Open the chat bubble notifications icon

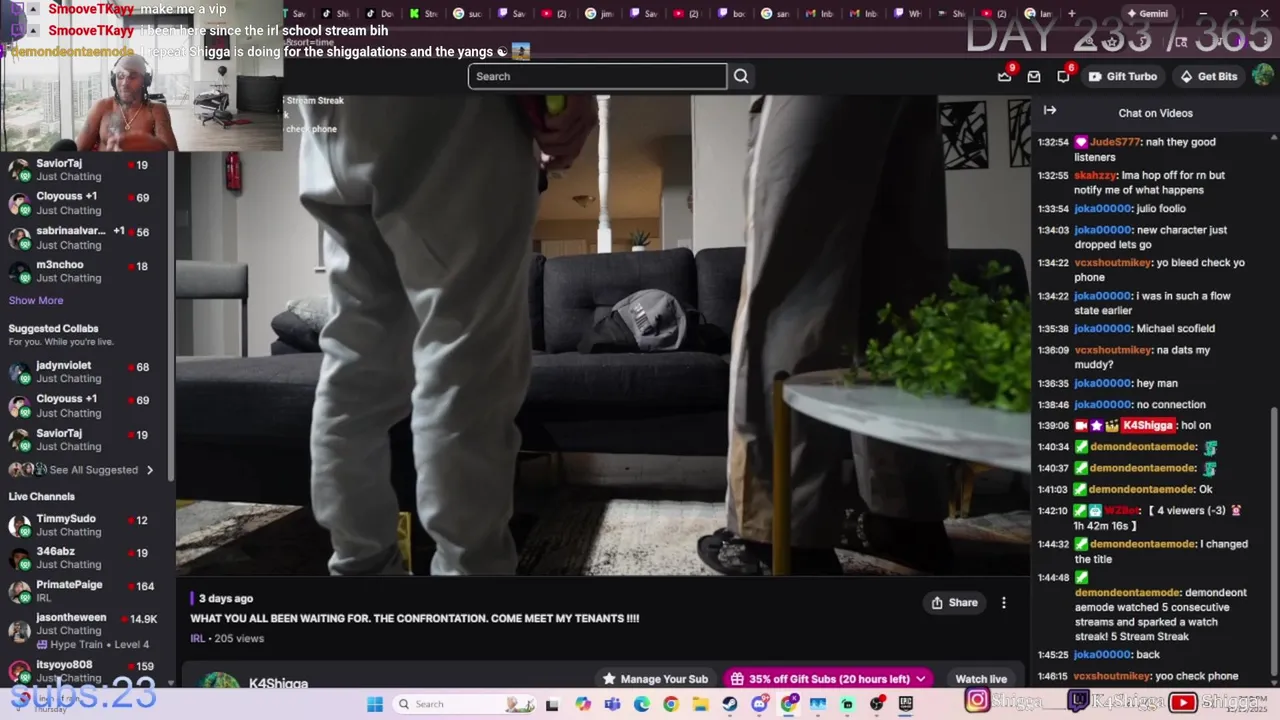(x=1063, y=76)
